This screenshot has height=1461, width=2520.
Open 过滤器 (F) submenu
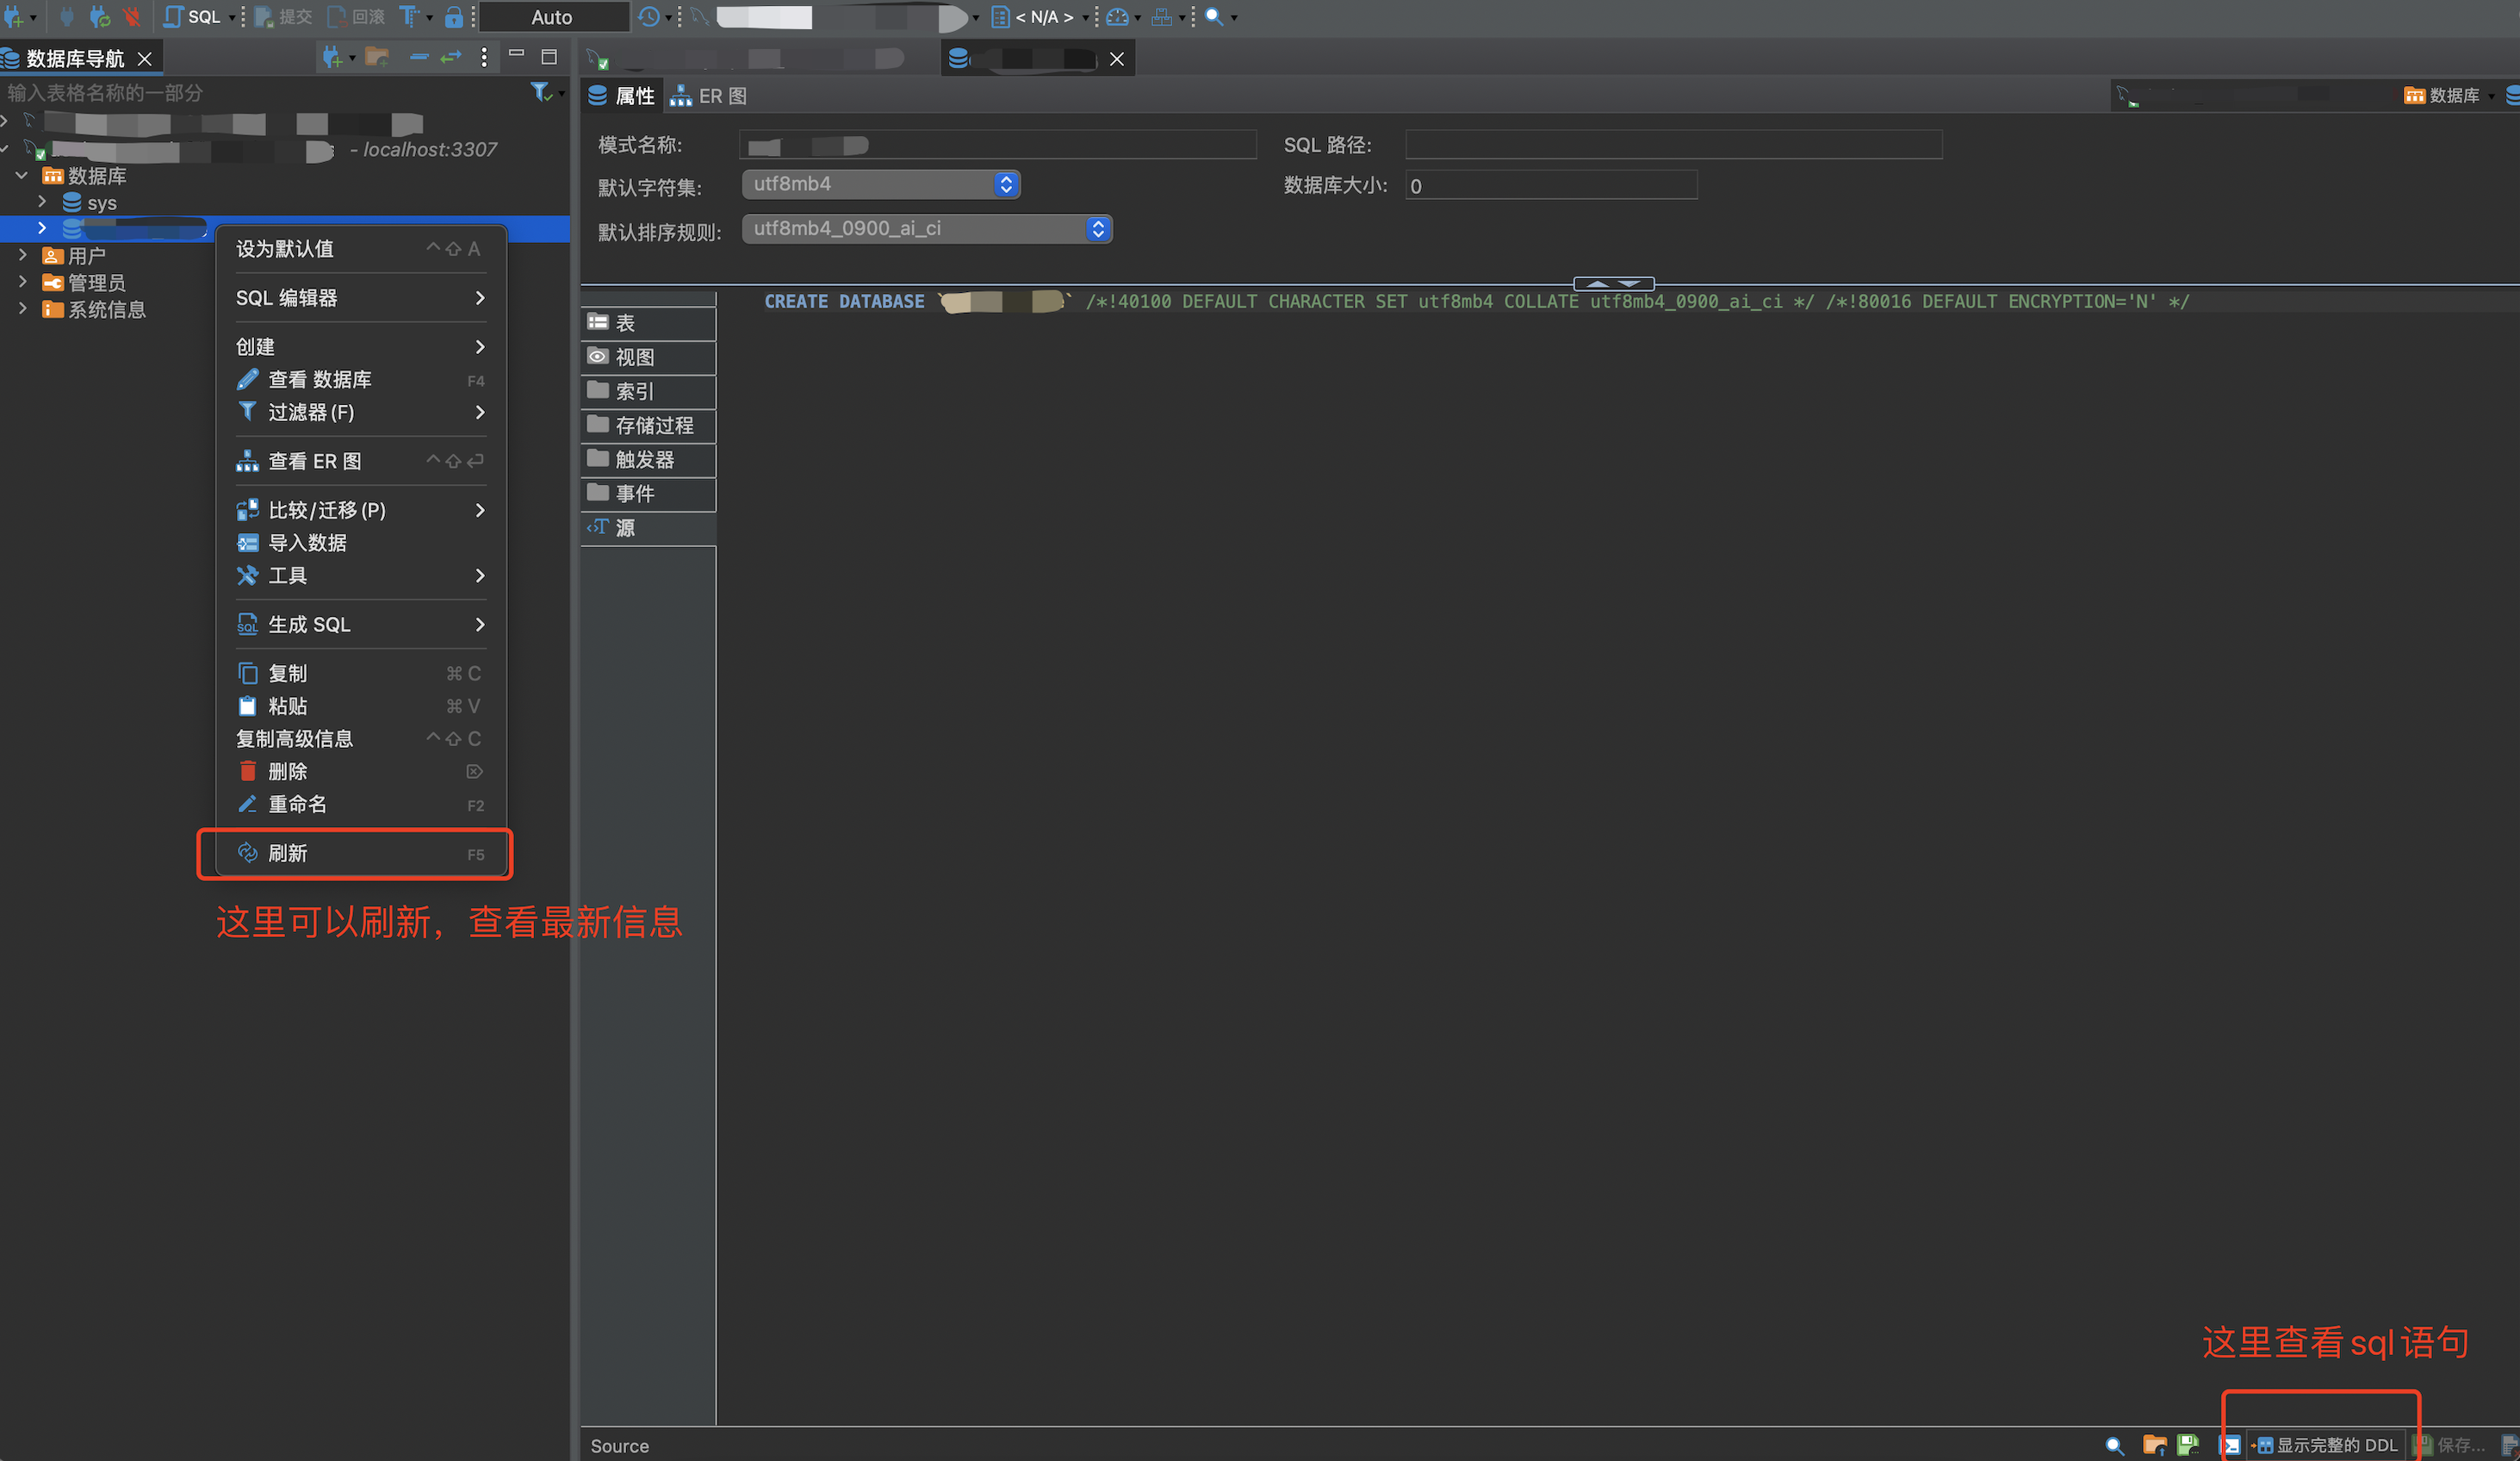pyautogui.click(x=361, y=412)
